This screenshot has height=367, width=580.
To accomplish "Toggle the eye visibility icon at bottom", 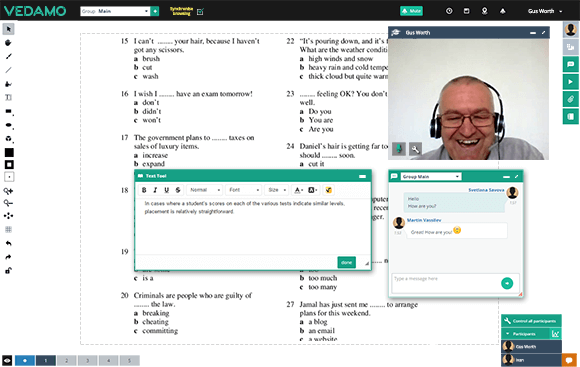I will click(7, 360).
